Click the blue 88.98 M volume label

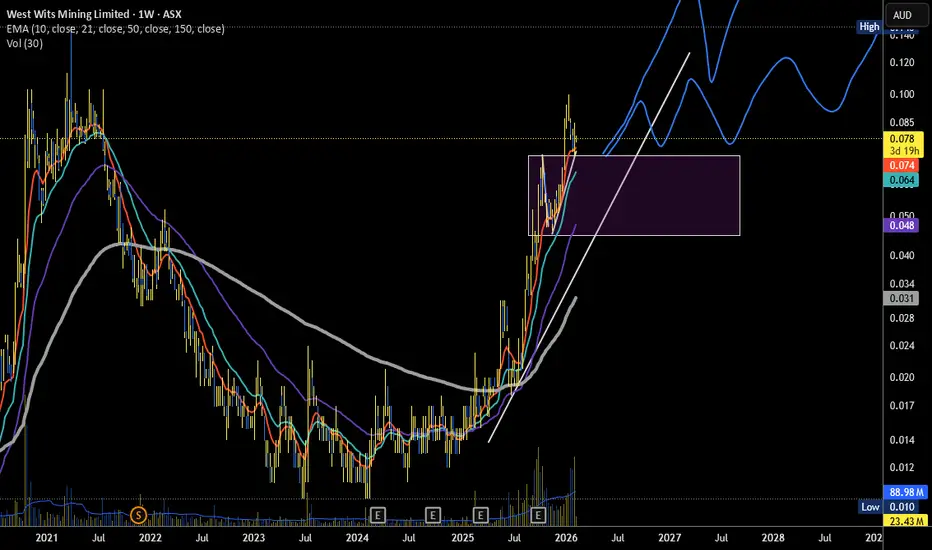tap(906, 492)
